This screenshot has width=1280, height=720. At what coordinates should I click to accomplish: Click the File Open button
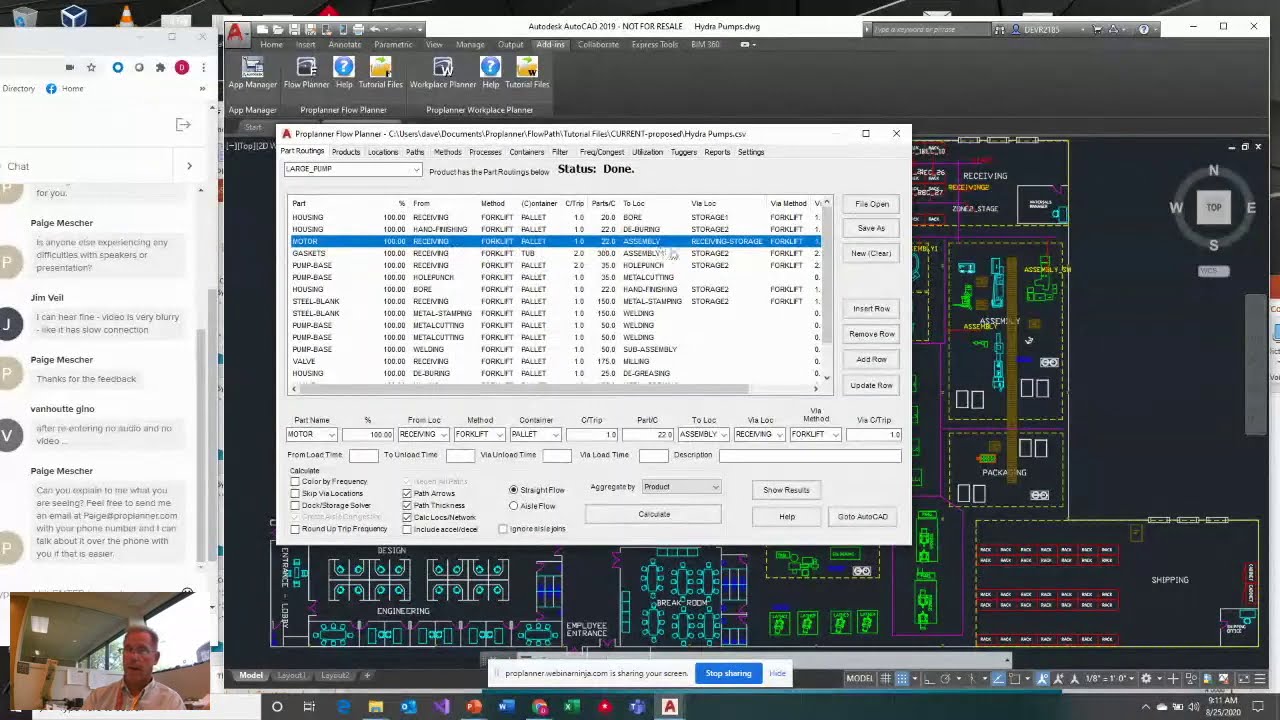pos(871,204)
